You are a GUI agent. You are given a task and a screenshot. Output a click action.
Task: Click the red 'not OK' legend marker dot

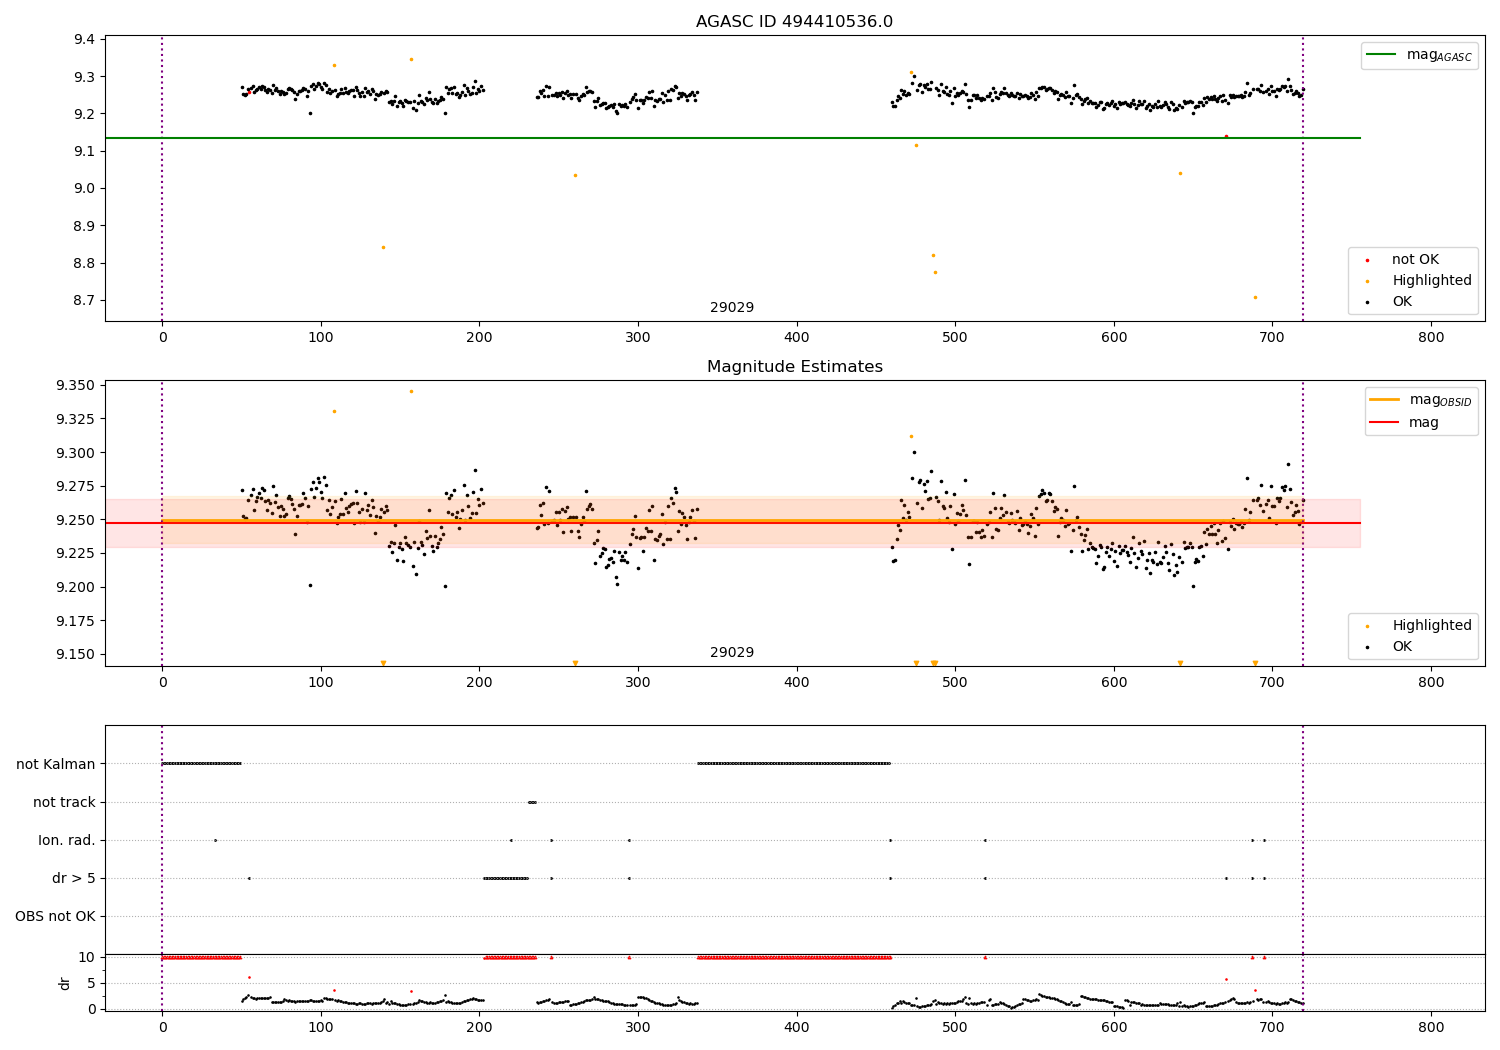tap(1367, 260)
